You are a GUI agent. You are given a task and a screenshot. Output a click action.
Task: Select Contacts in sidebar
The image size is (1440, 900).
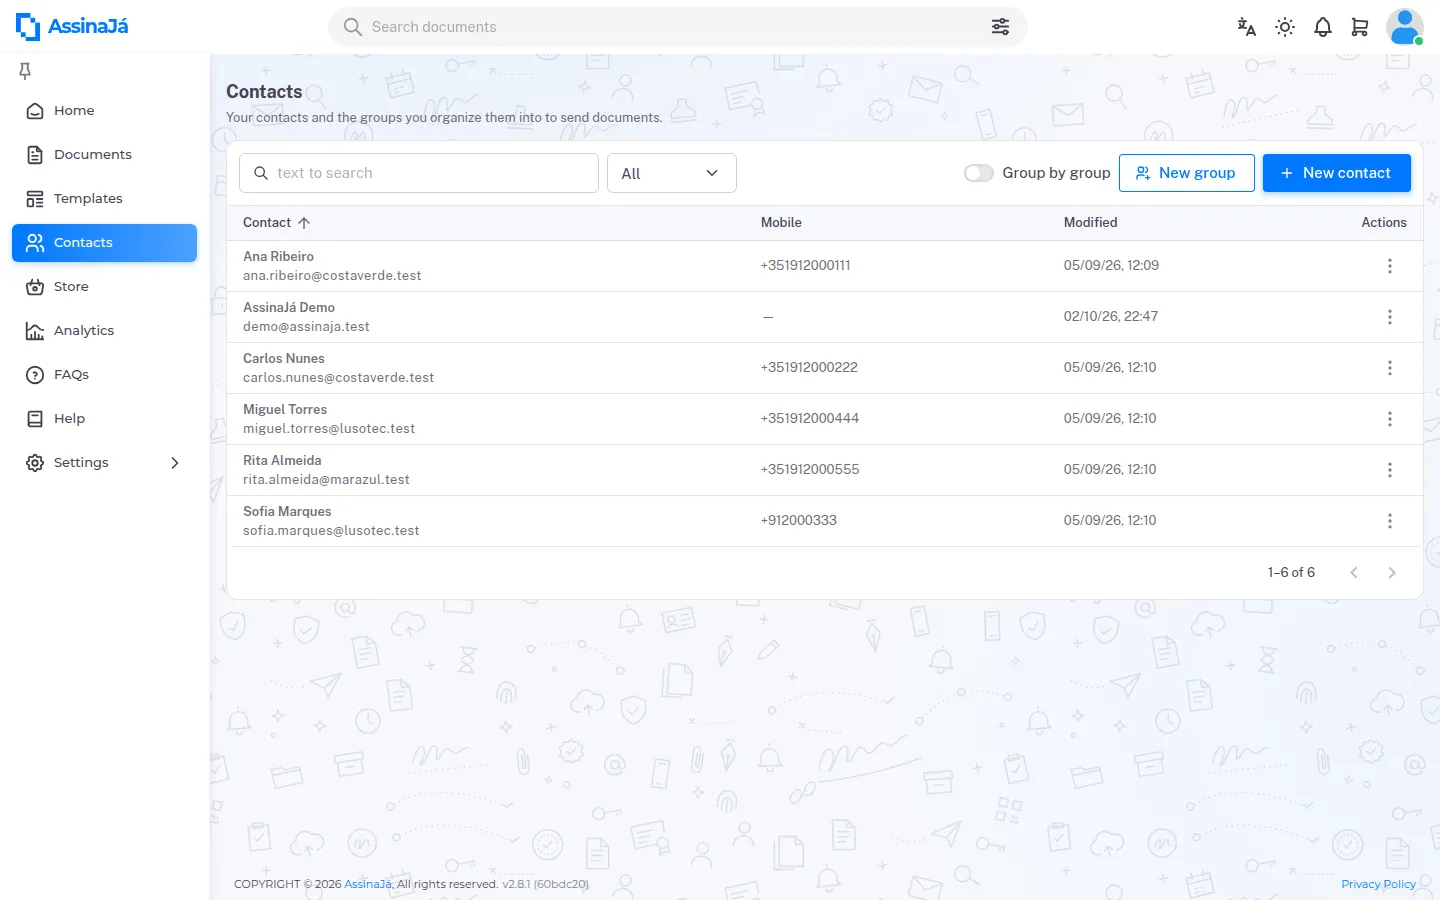coord(104,243)
